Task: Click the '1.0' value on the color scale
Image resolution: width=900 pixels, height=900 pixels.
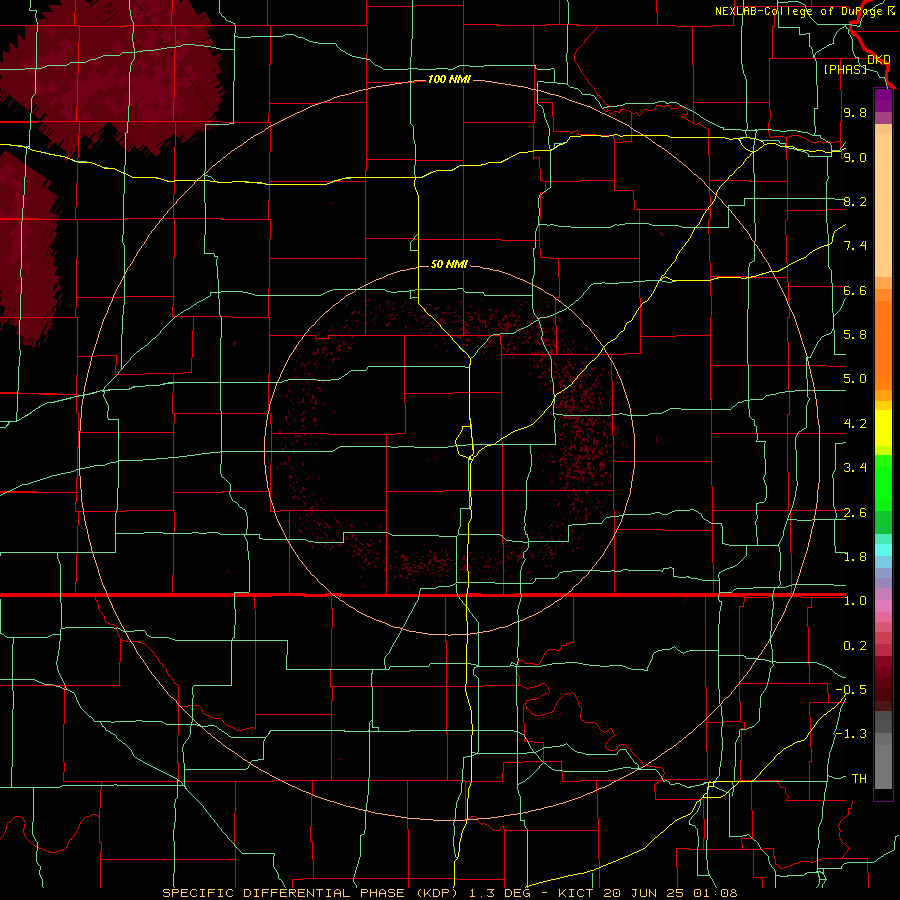Action: (x=855, y=601)
